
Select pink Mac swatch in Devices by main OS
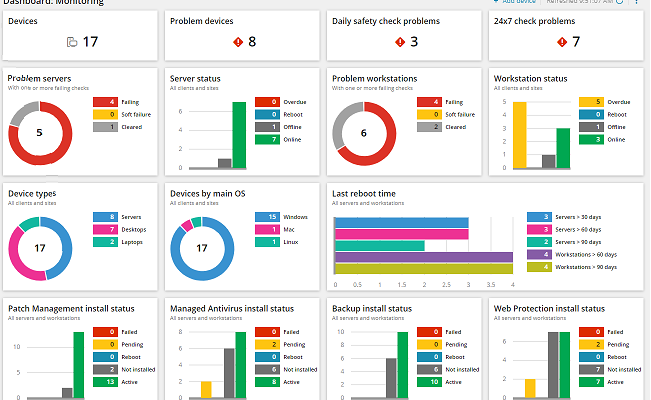coord(267,229)
